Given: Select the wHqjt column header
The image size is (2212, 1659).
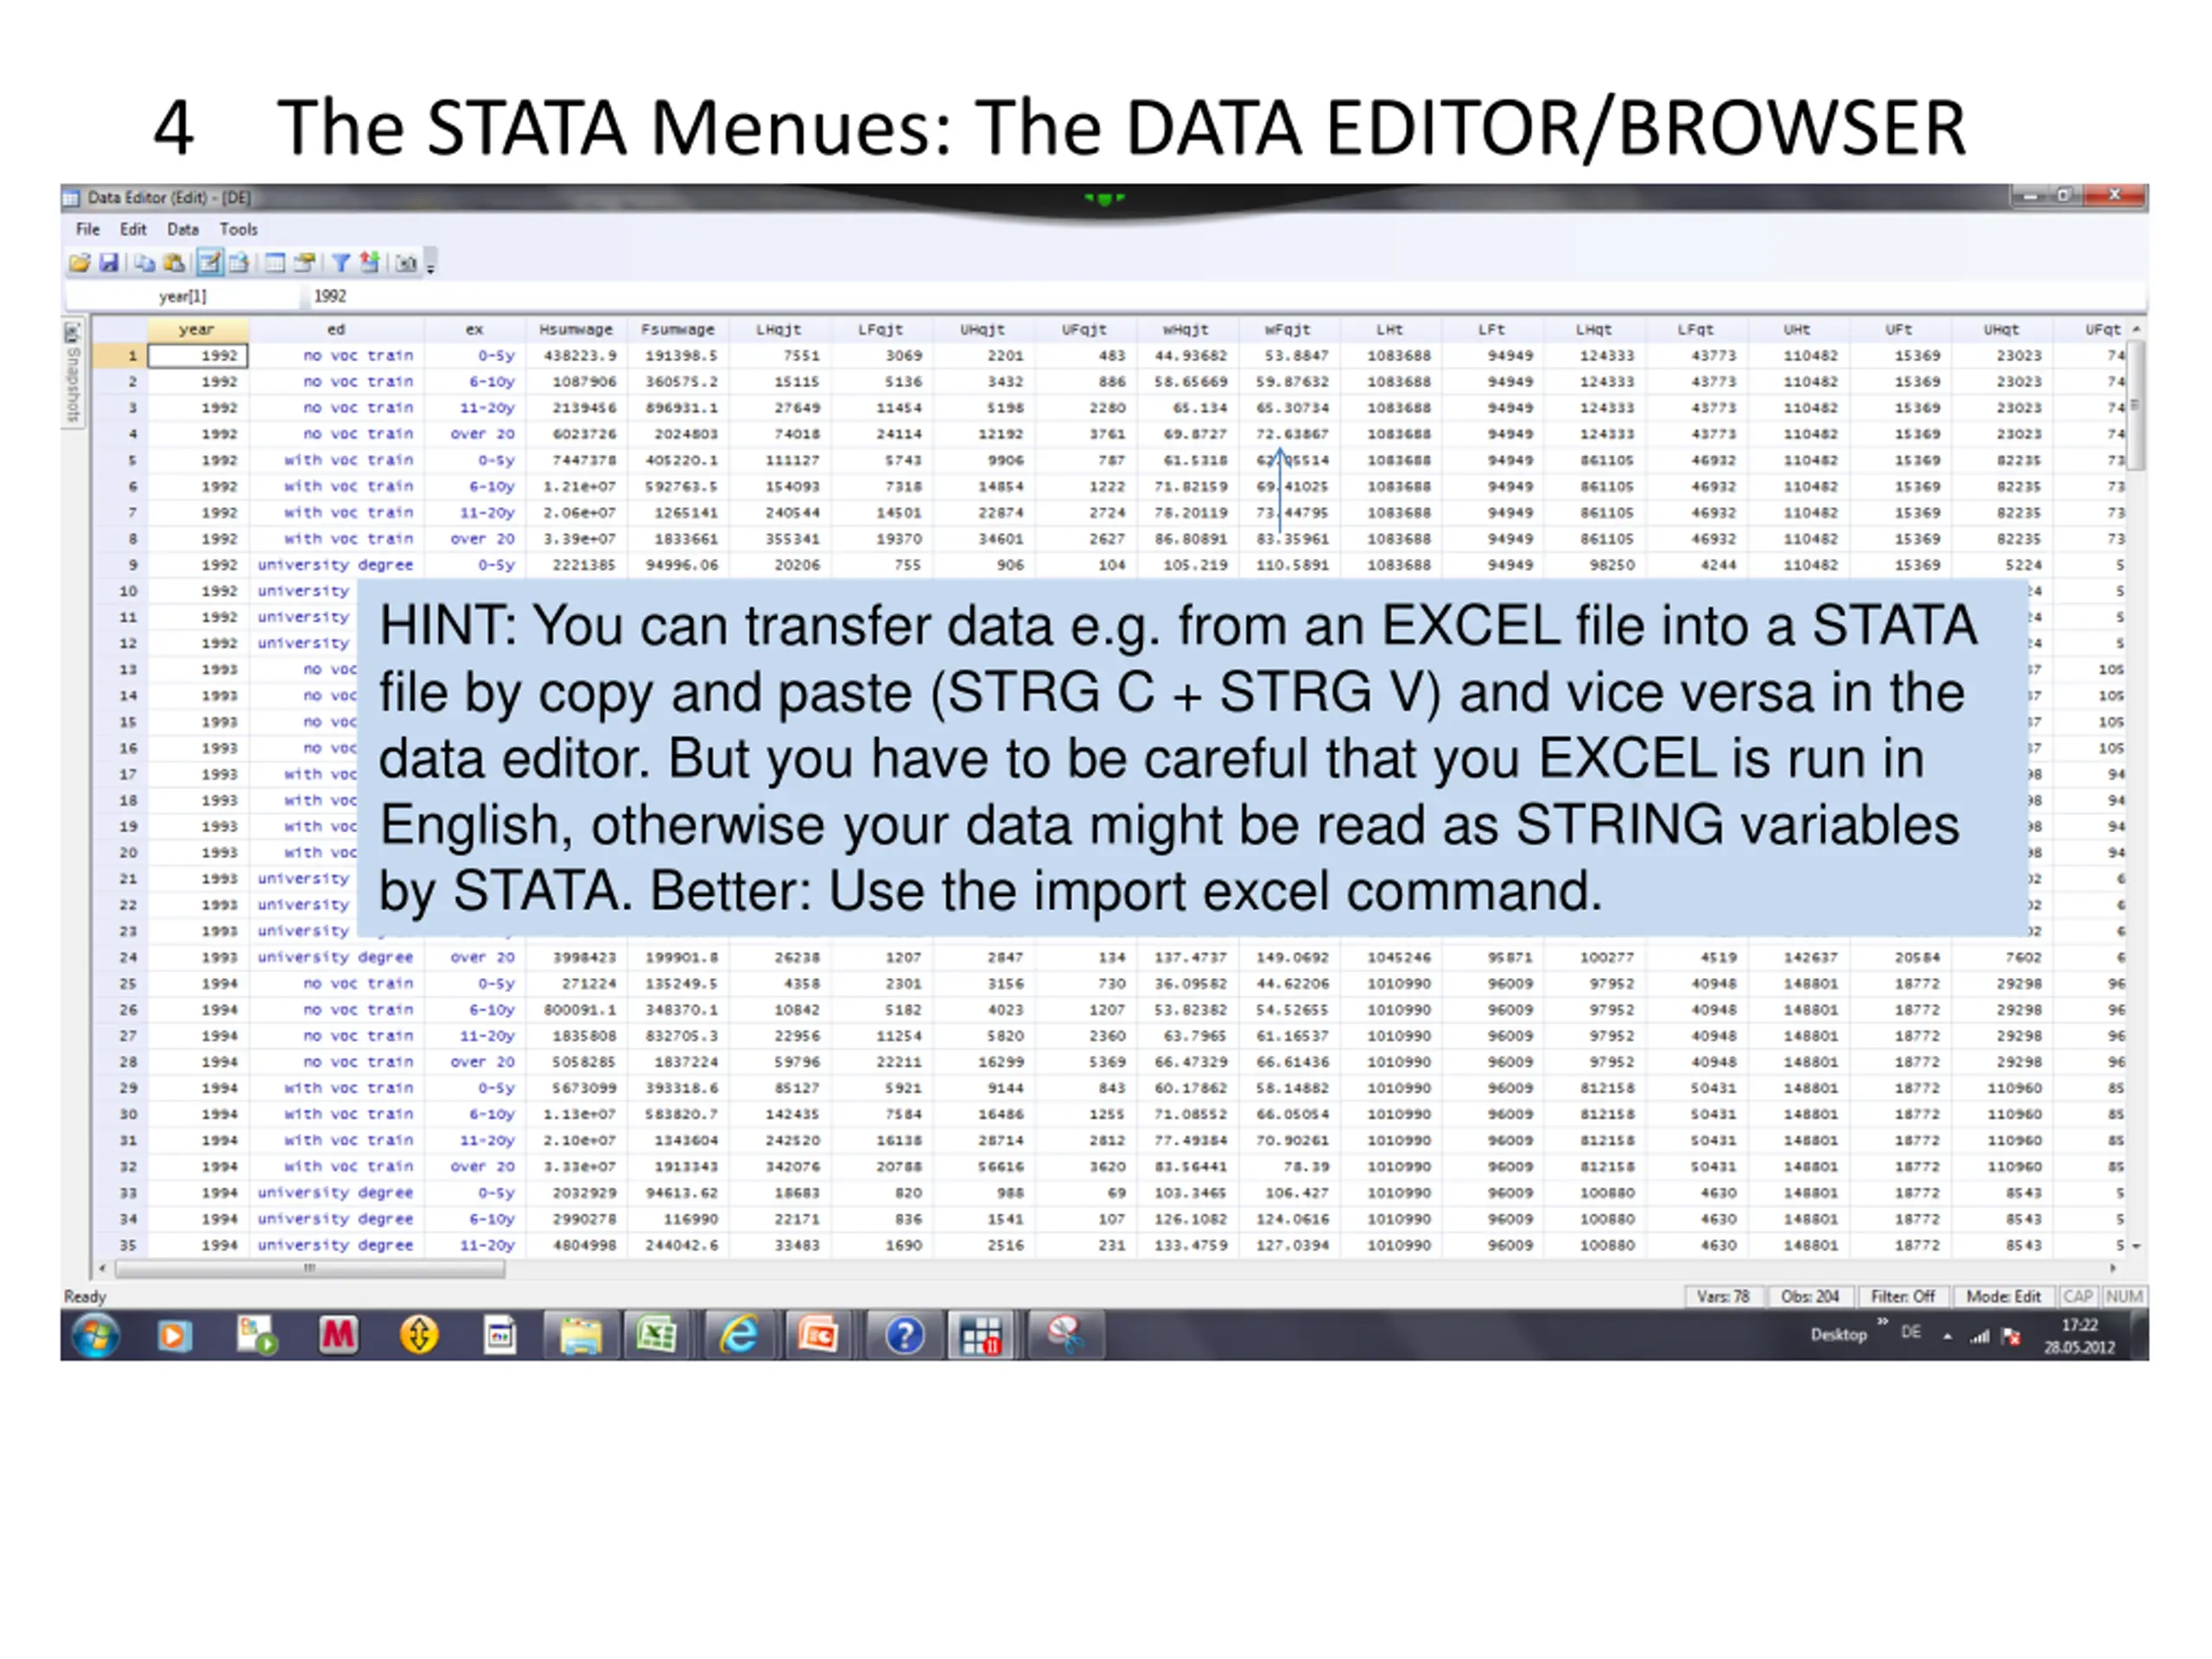Looking at the screenshot, I should [1186, 329].
